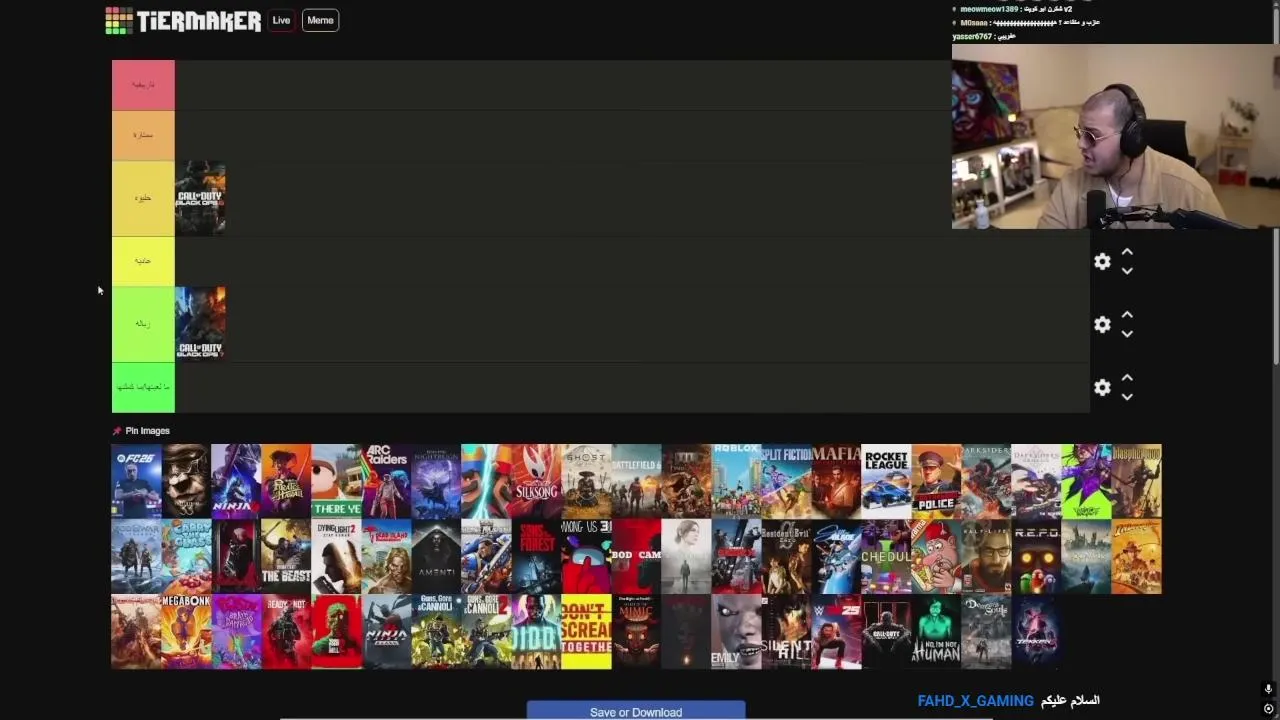Select the Resident Evil Zero cover
1280x720 pixels.
coord(786,556)
